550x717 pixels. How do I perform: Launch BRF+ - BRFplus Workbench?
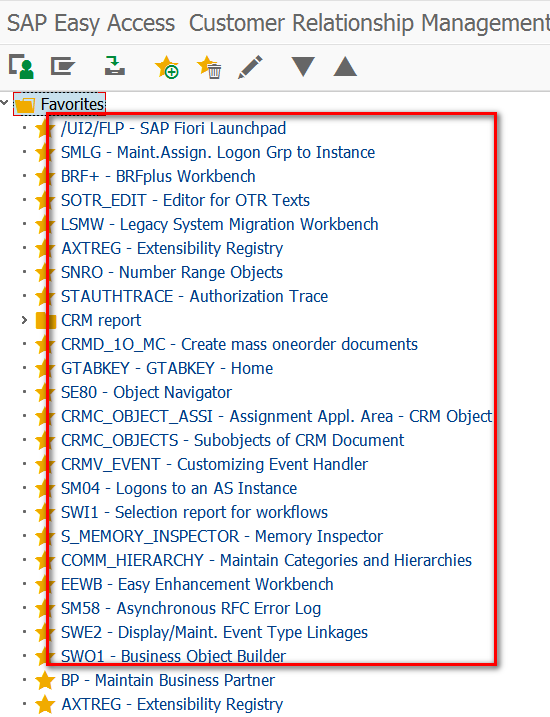point(158,177)
